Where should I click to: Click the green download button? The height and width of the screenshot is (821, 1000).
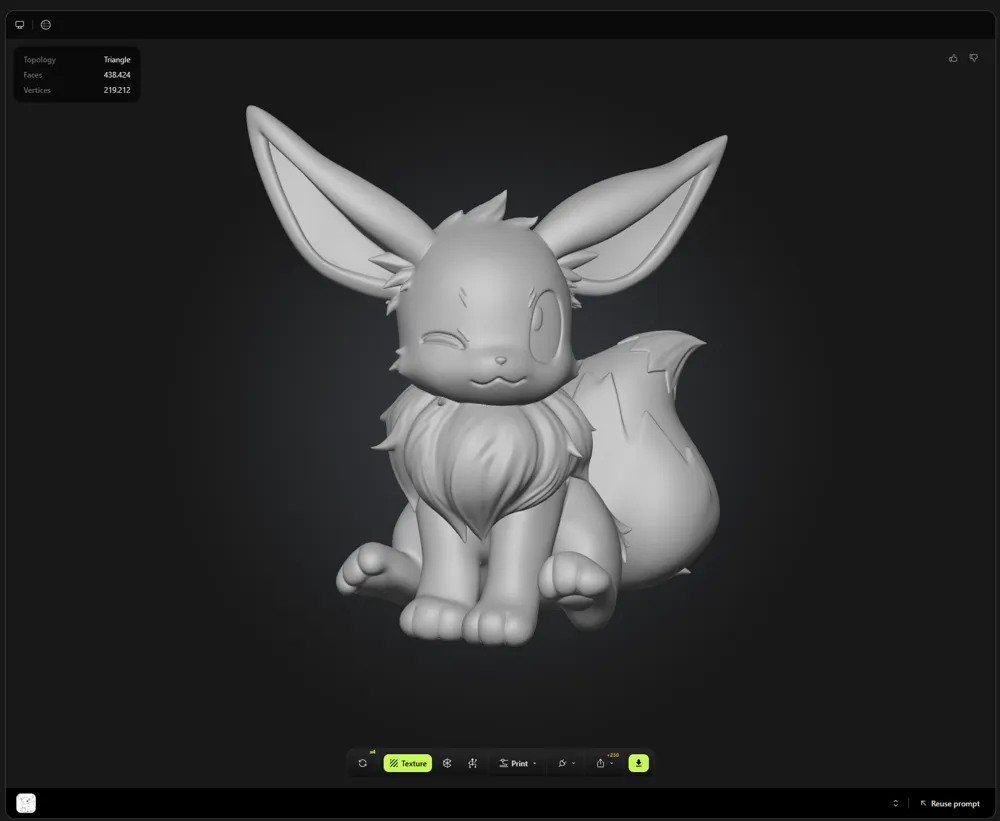click(638, 763)
